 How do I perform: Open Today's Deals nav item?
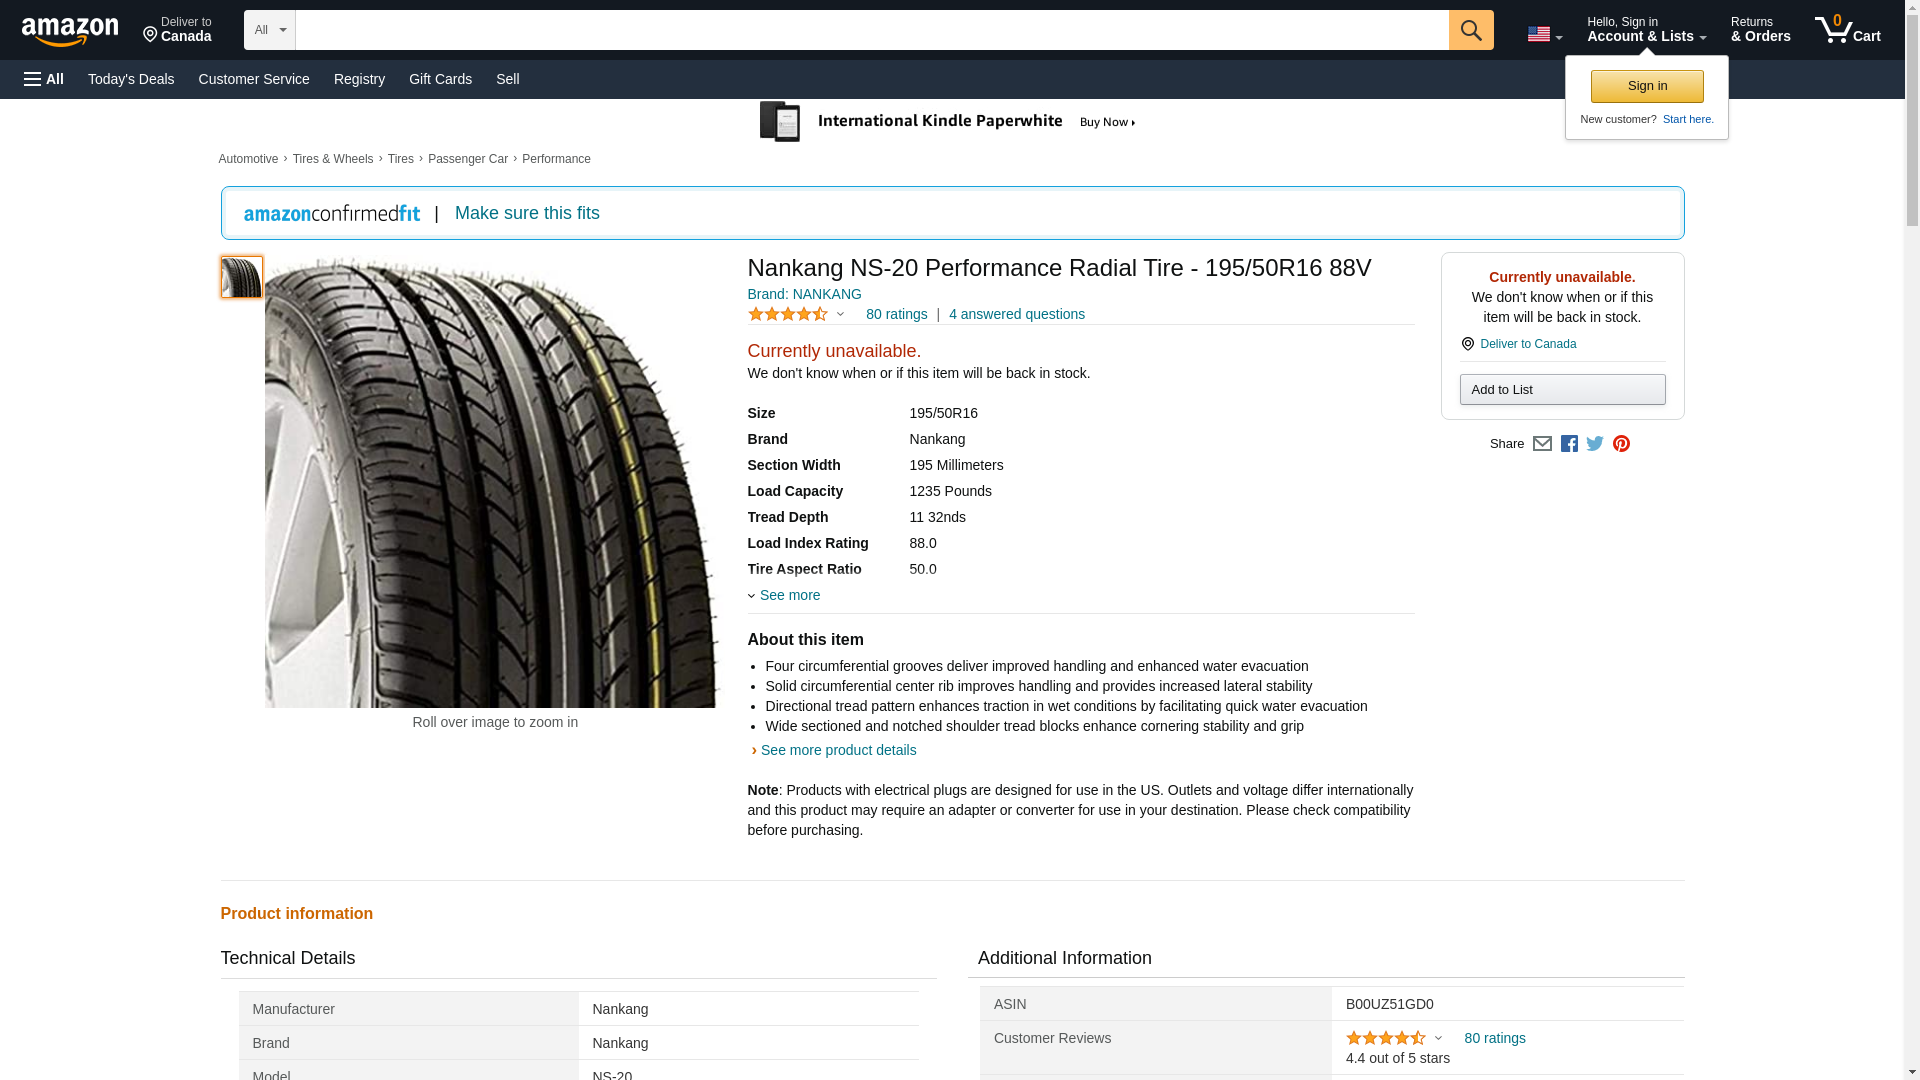coord(131,79)
